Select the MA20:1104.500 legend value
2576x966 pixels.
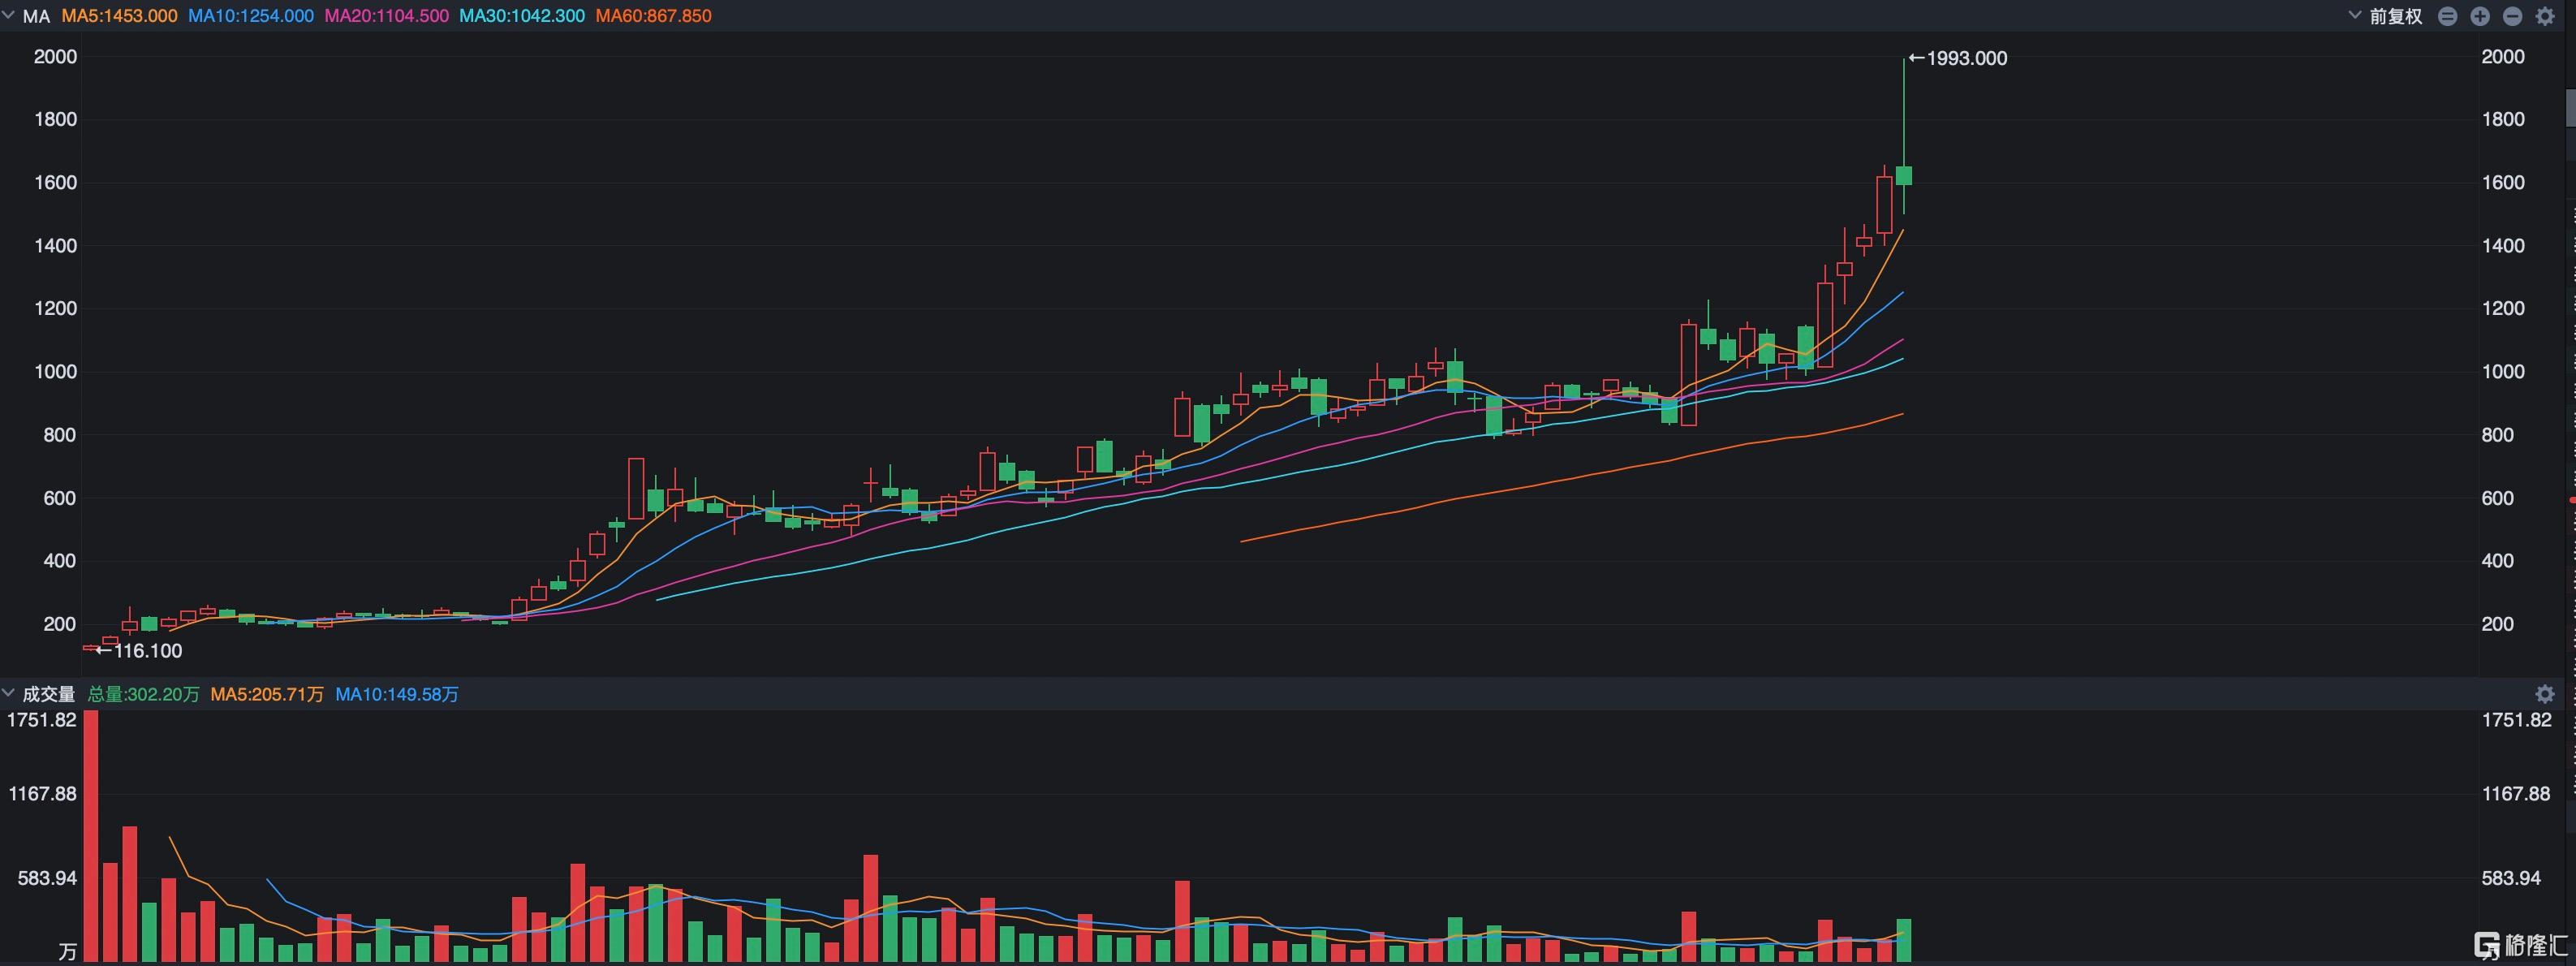386,16
